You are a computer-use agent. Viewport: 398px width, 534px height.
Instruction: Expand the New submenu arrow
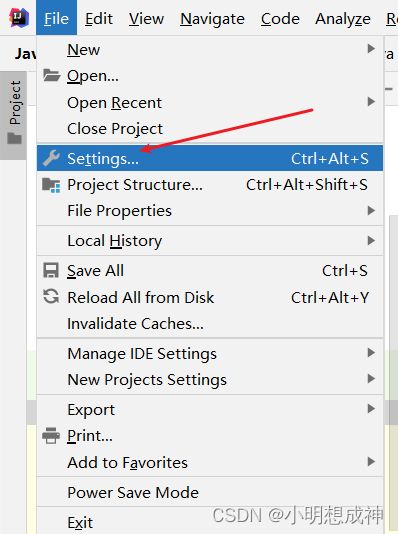(371, 49)
